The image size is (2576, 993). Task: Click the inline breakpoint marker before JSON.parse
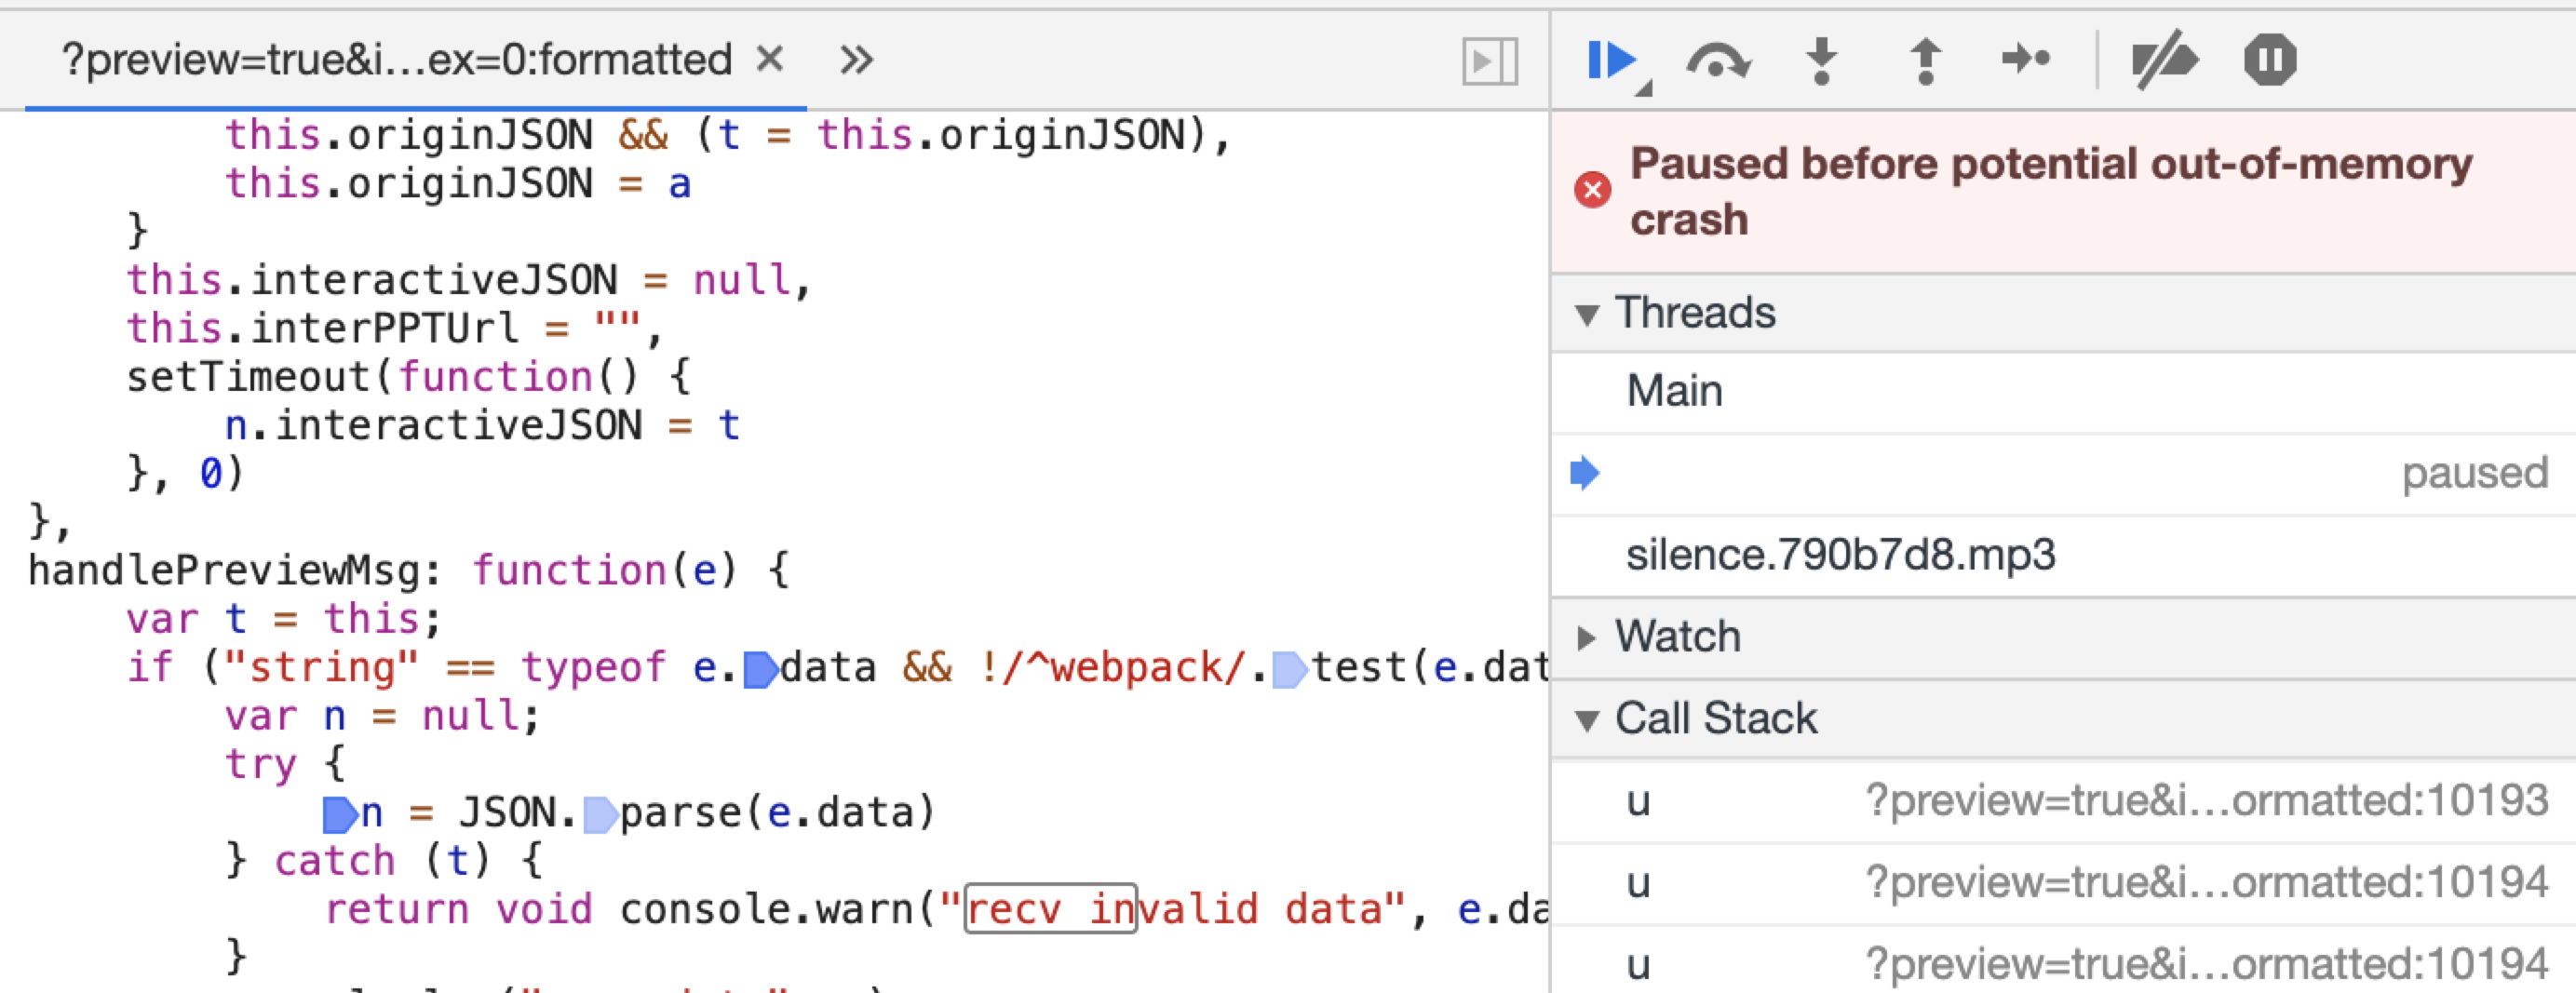point(599,815)
